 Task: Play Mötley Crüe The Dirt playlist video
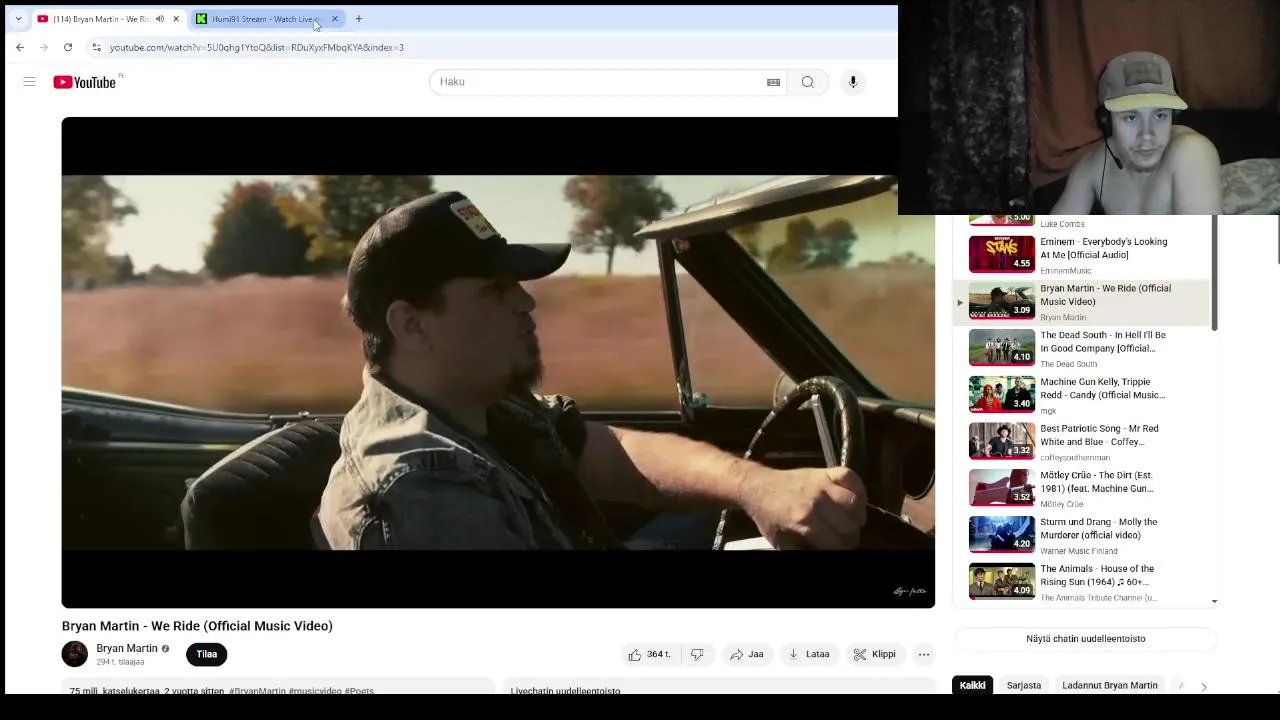(1082, 488)
